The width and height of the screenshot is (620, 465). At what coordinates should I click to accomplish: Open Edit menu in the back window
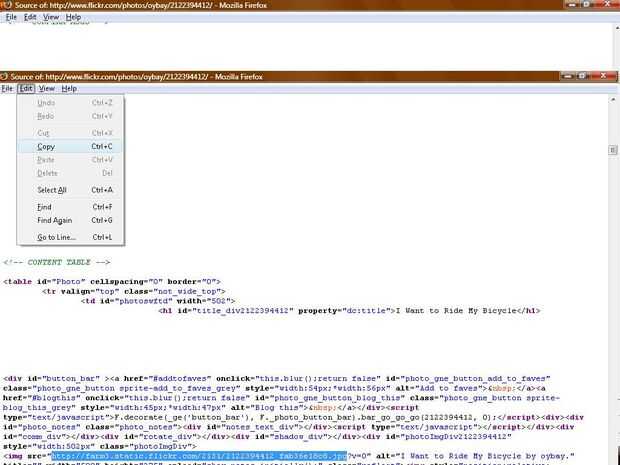(30, 17)
